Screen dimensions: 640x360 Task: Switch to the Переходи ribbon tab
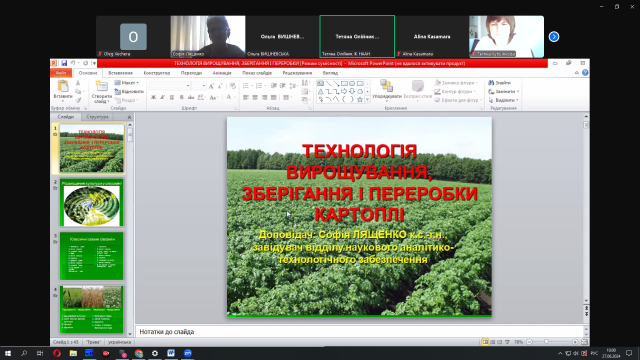[191, 73]
